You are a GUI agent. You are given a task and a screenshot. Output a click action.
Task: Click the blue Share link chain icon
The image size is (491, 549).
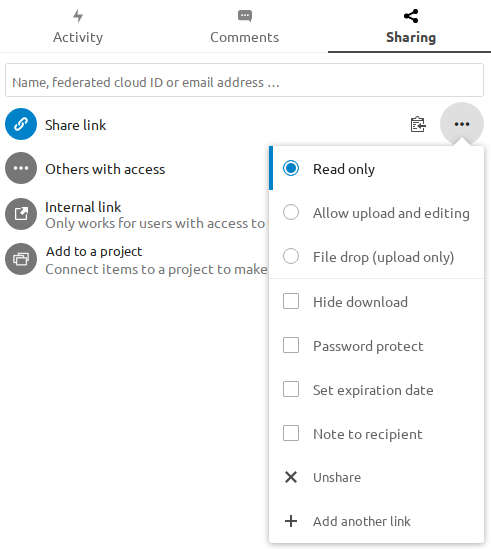pos(21,124)
